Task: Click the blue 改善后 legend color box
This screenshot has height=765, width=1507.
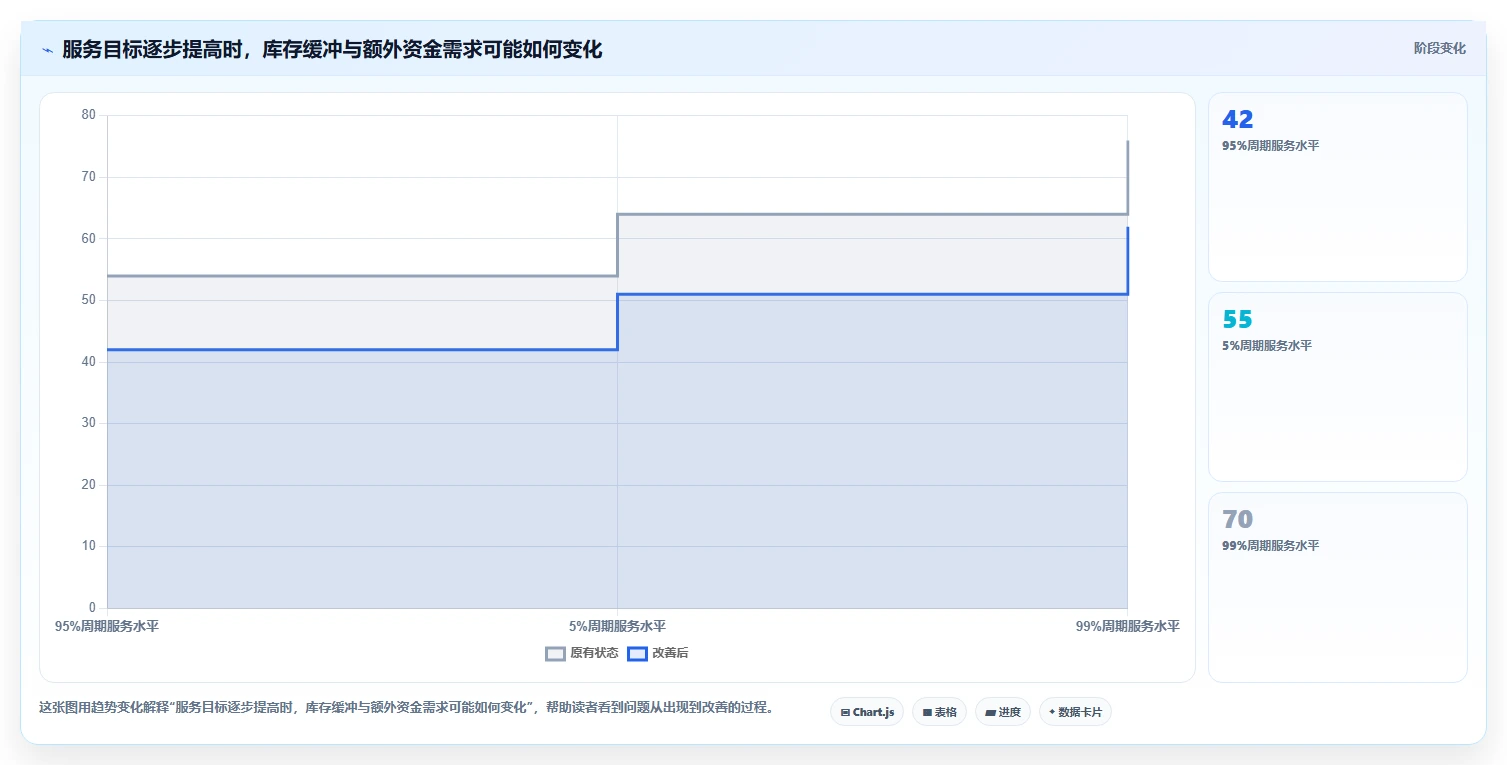Action: (x=637, y=653)
